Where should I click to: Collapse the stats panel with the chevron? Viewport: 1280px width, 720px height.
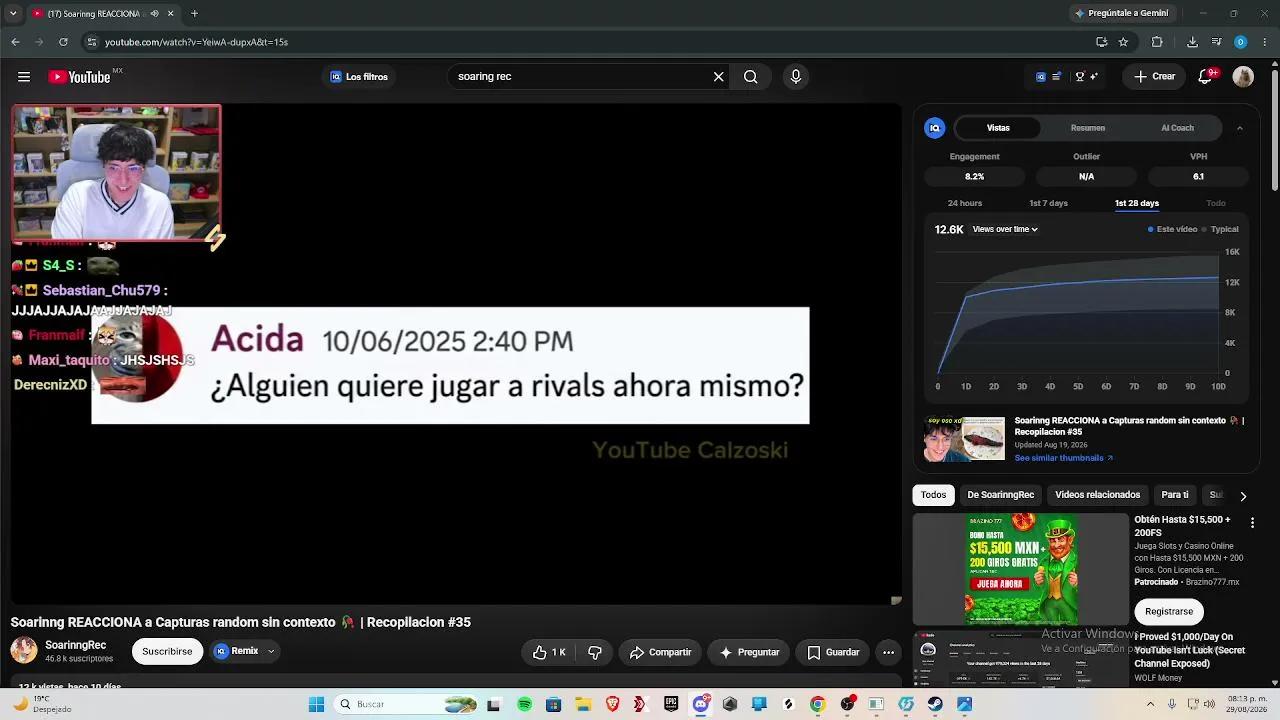1240,128
